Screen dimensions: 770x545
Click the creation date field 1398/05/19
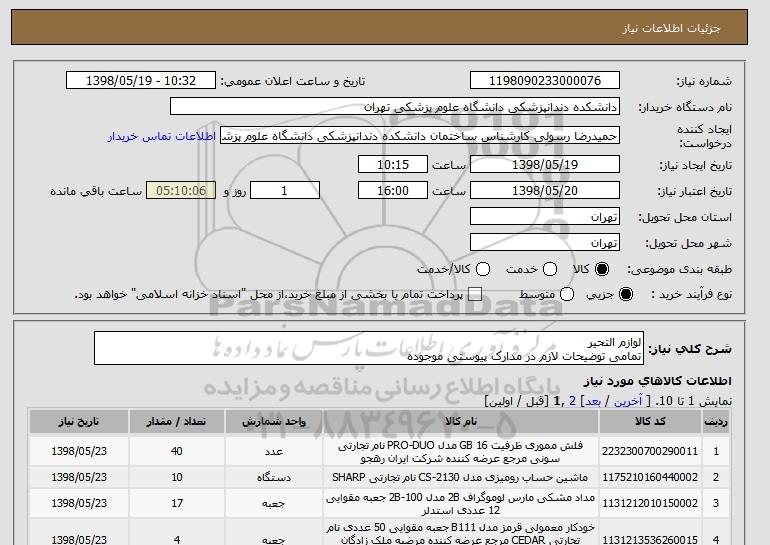[545, 164]
